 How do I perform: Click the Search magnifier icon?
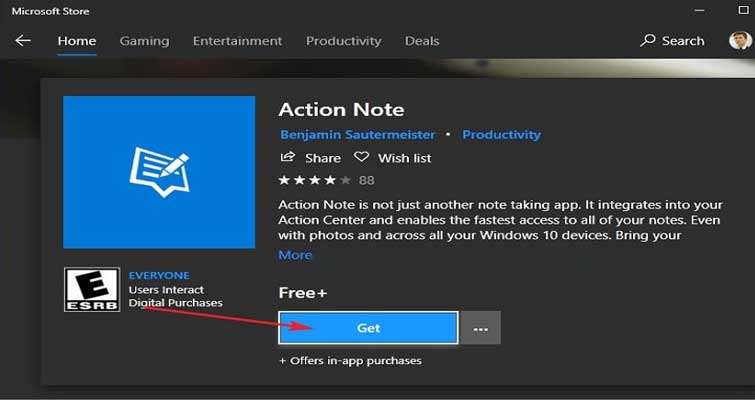pos(648,40)
